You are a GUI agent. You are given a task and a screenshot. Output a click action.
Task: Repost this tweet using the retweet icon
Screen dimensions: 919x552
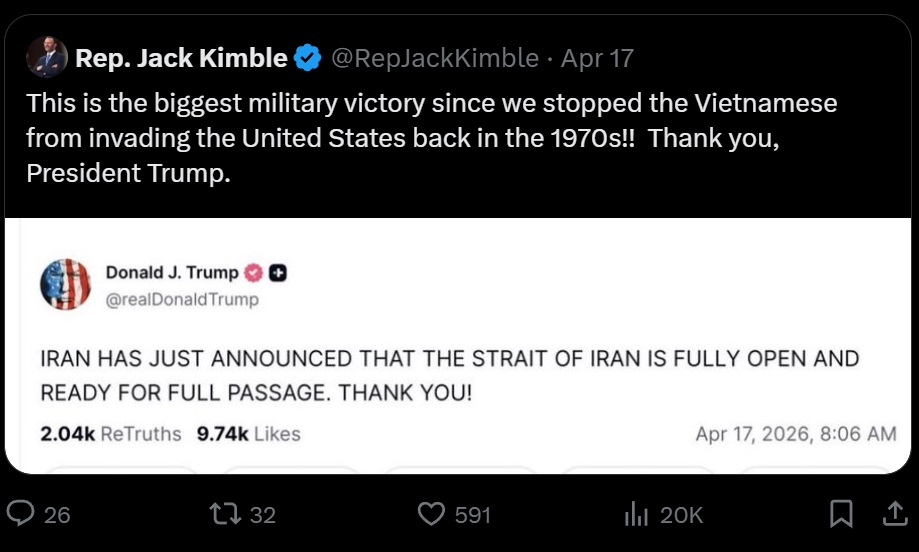(224, 514)
